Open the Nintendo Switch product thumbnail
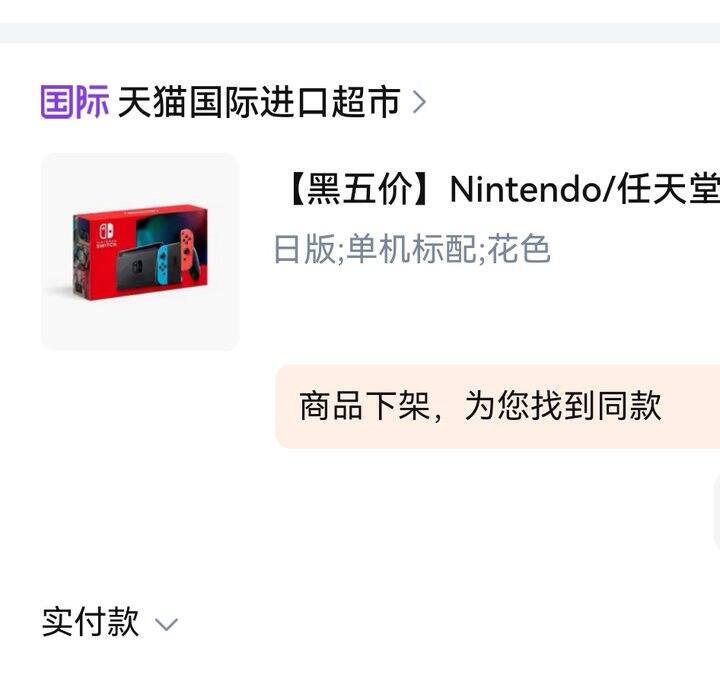Viewport: 720px width, 675px height. [x=141, y=252]
